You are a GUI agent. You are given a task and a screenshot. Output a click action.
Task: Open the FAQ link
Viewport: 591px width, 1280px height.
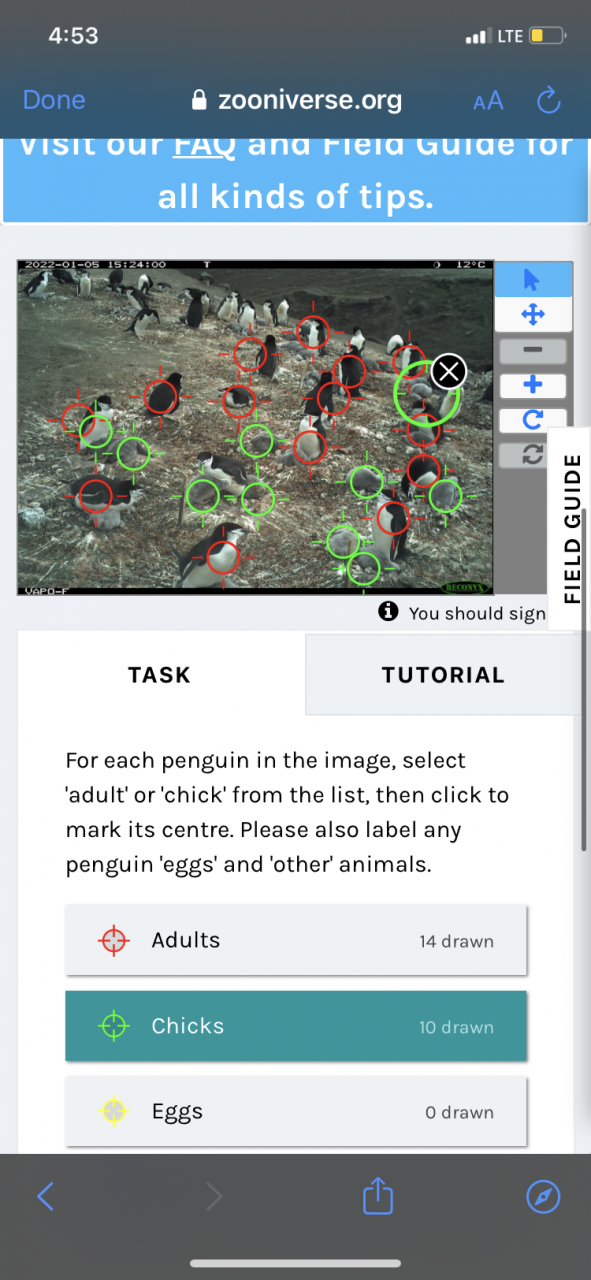(x=204, y=144)
